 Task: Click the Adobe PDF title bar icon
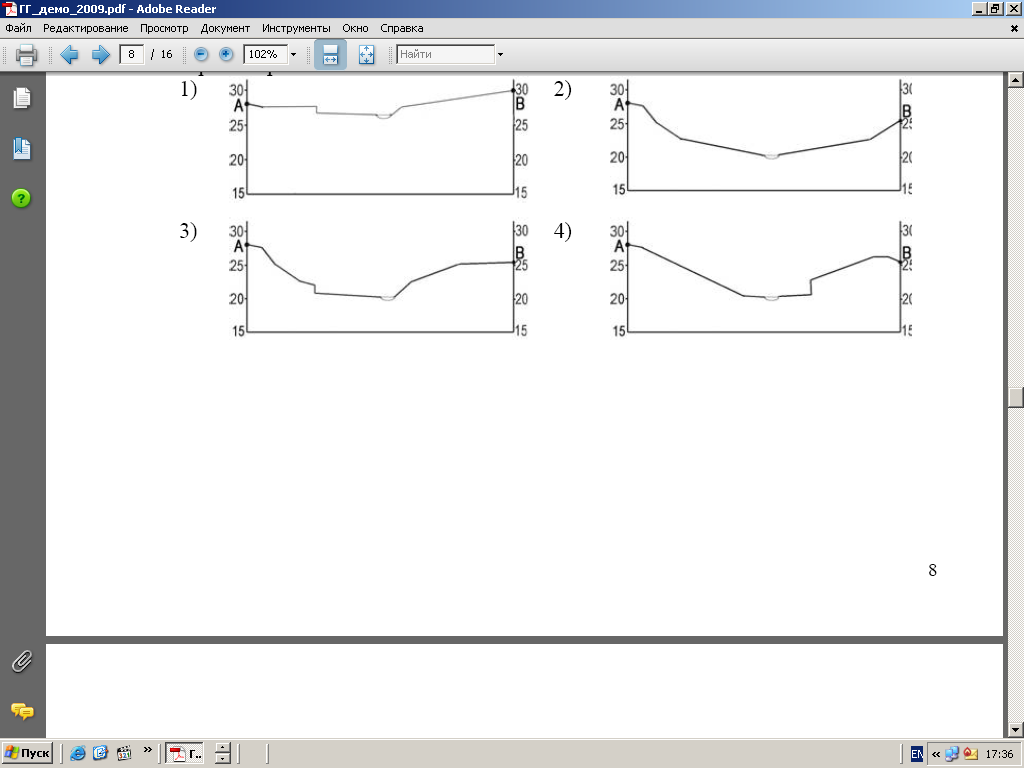pyautogui.click(x=9, y=8)
